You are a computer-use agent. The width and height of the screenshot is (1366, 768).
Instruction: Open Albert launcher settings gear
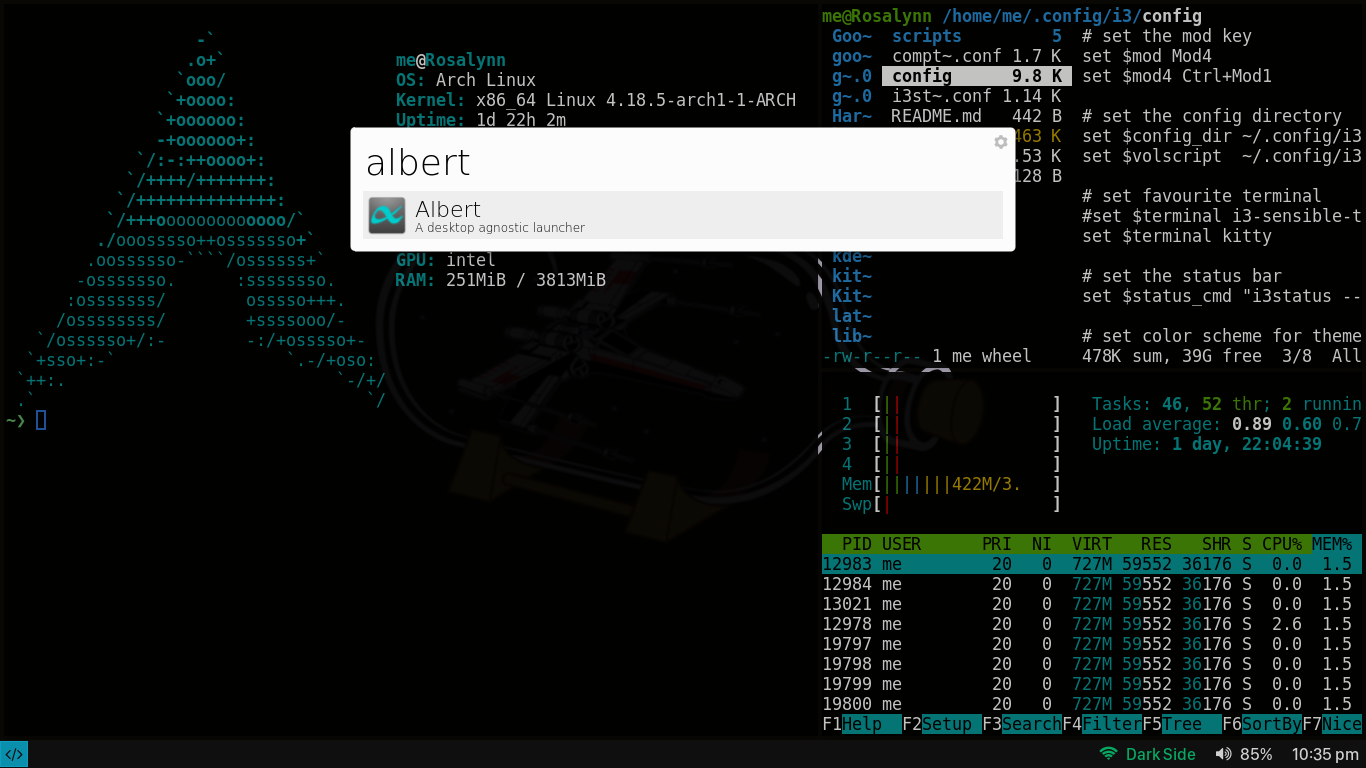coord(1000,142)
